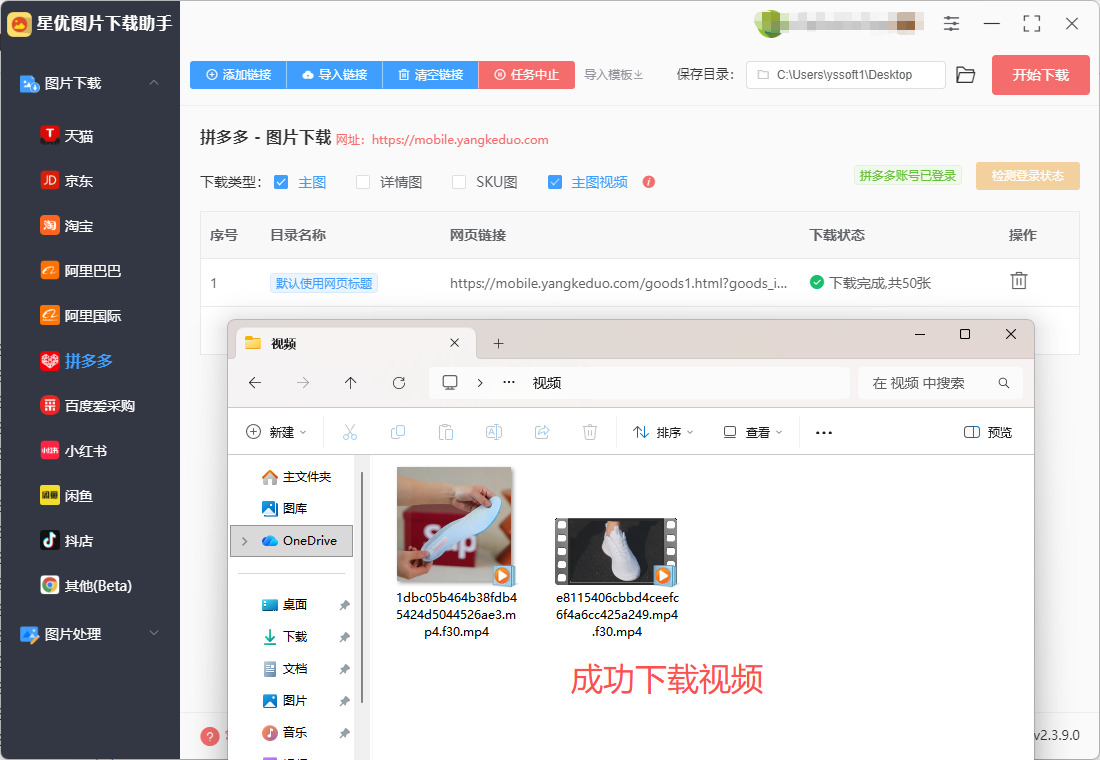
Task: Open the mobile.yangkeduo.com link
Action: [x=460, y=140]
